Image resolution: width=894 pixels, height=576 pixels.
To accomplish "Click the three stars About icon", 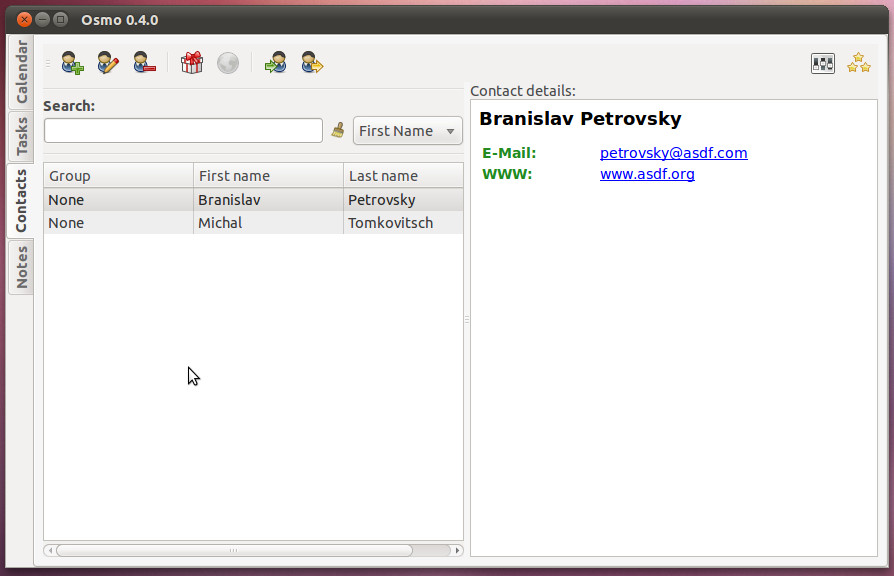I will coord(859,63).
